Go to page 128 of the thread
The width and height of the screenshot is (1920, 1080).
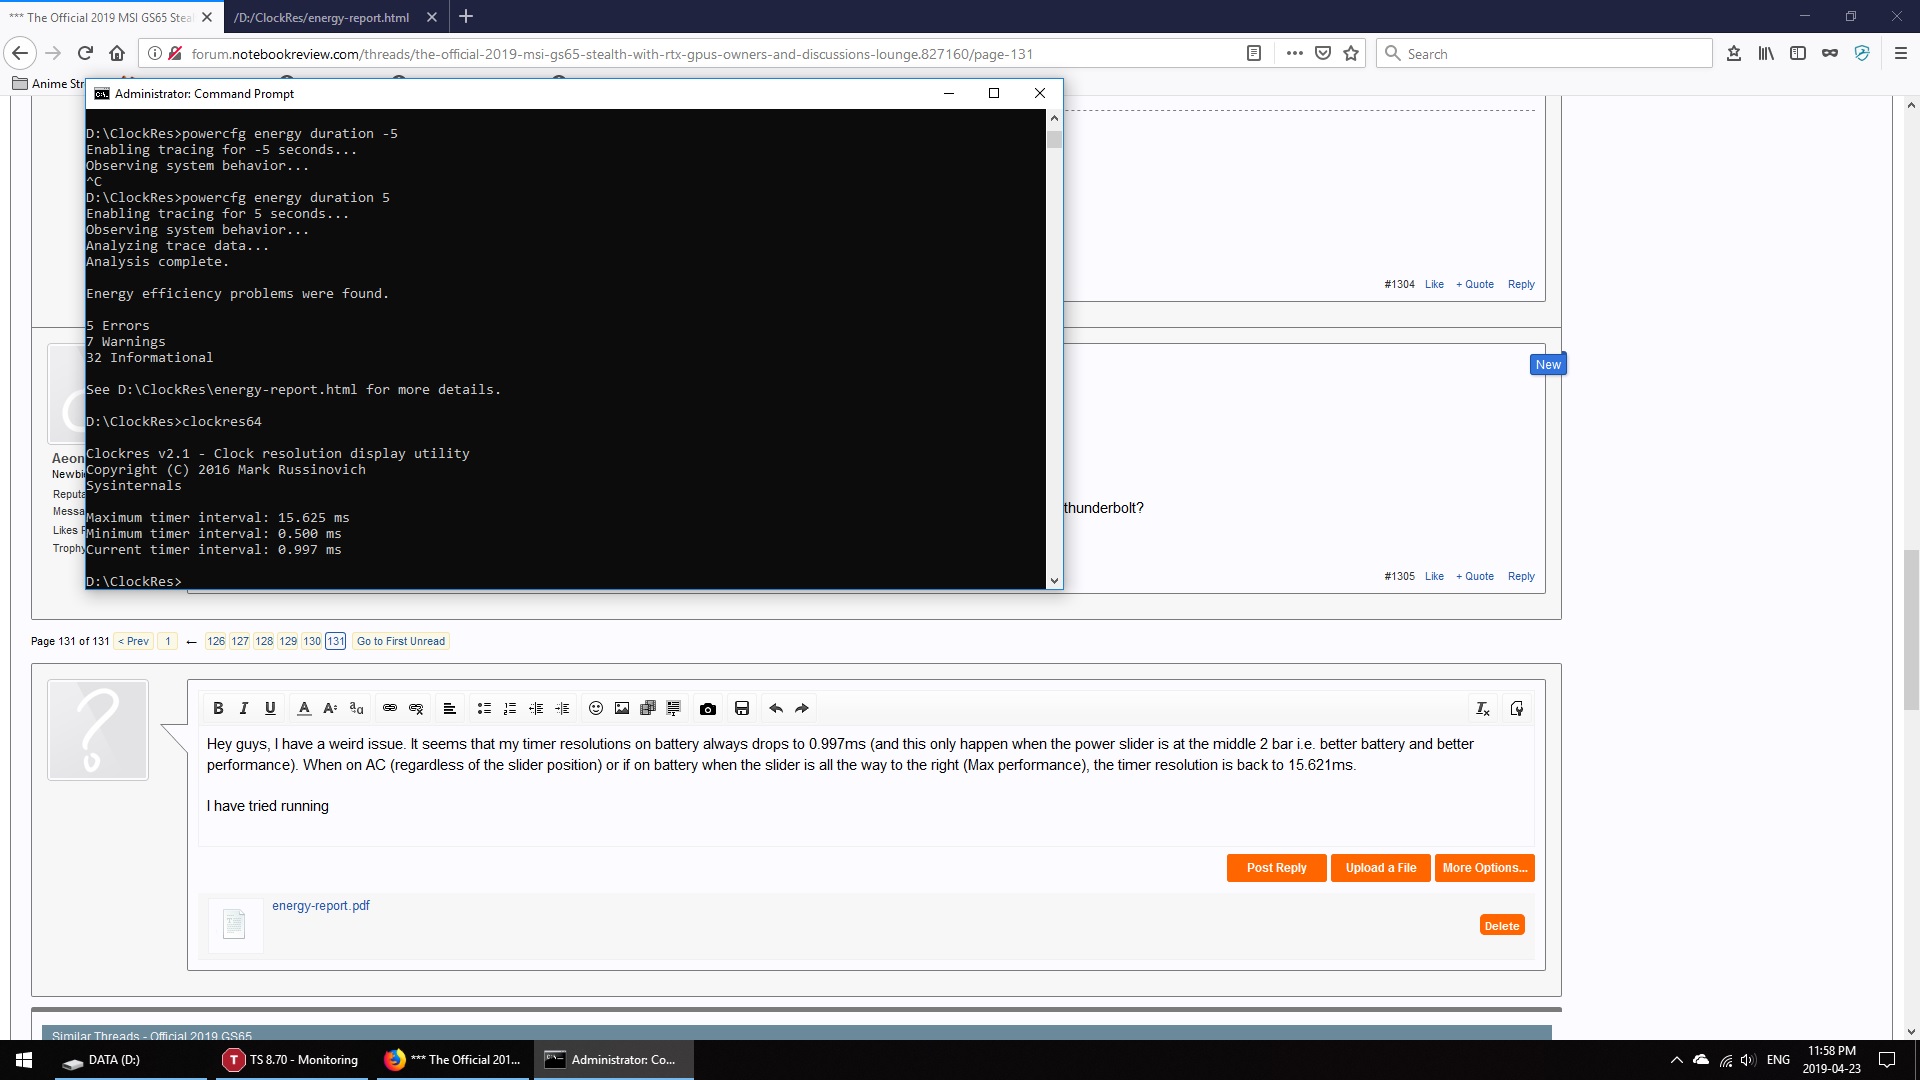(x=264, y=641)
